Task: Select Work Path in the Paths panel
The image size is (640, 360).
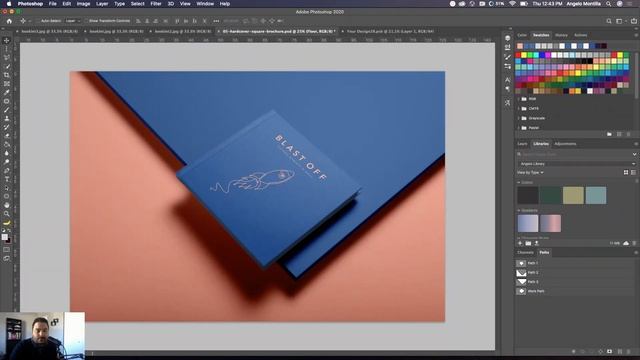Action: 575,291
